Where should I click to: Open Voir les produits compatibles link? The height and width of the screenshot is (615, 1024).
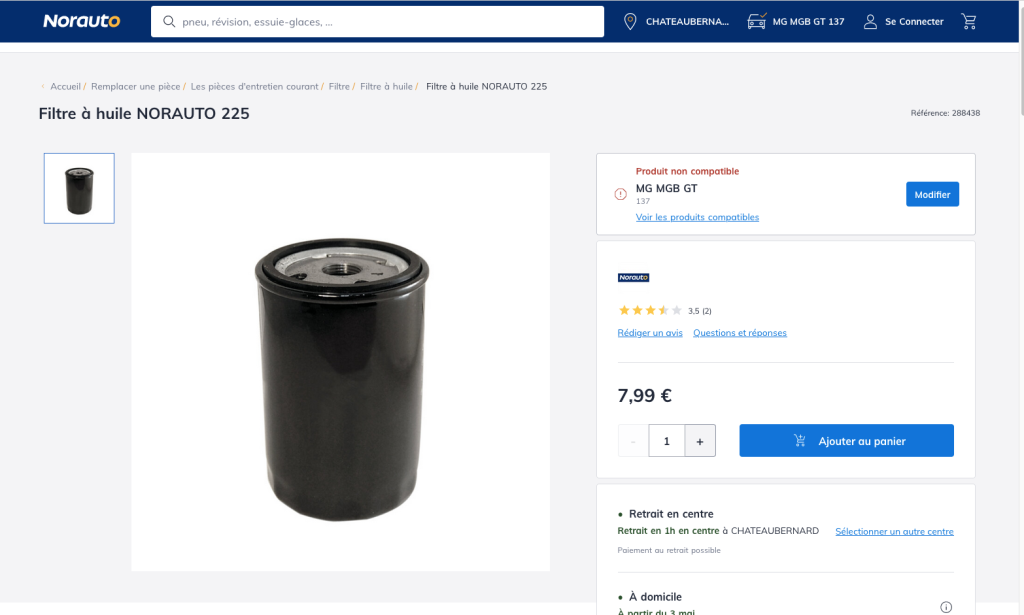coord(697,217)
